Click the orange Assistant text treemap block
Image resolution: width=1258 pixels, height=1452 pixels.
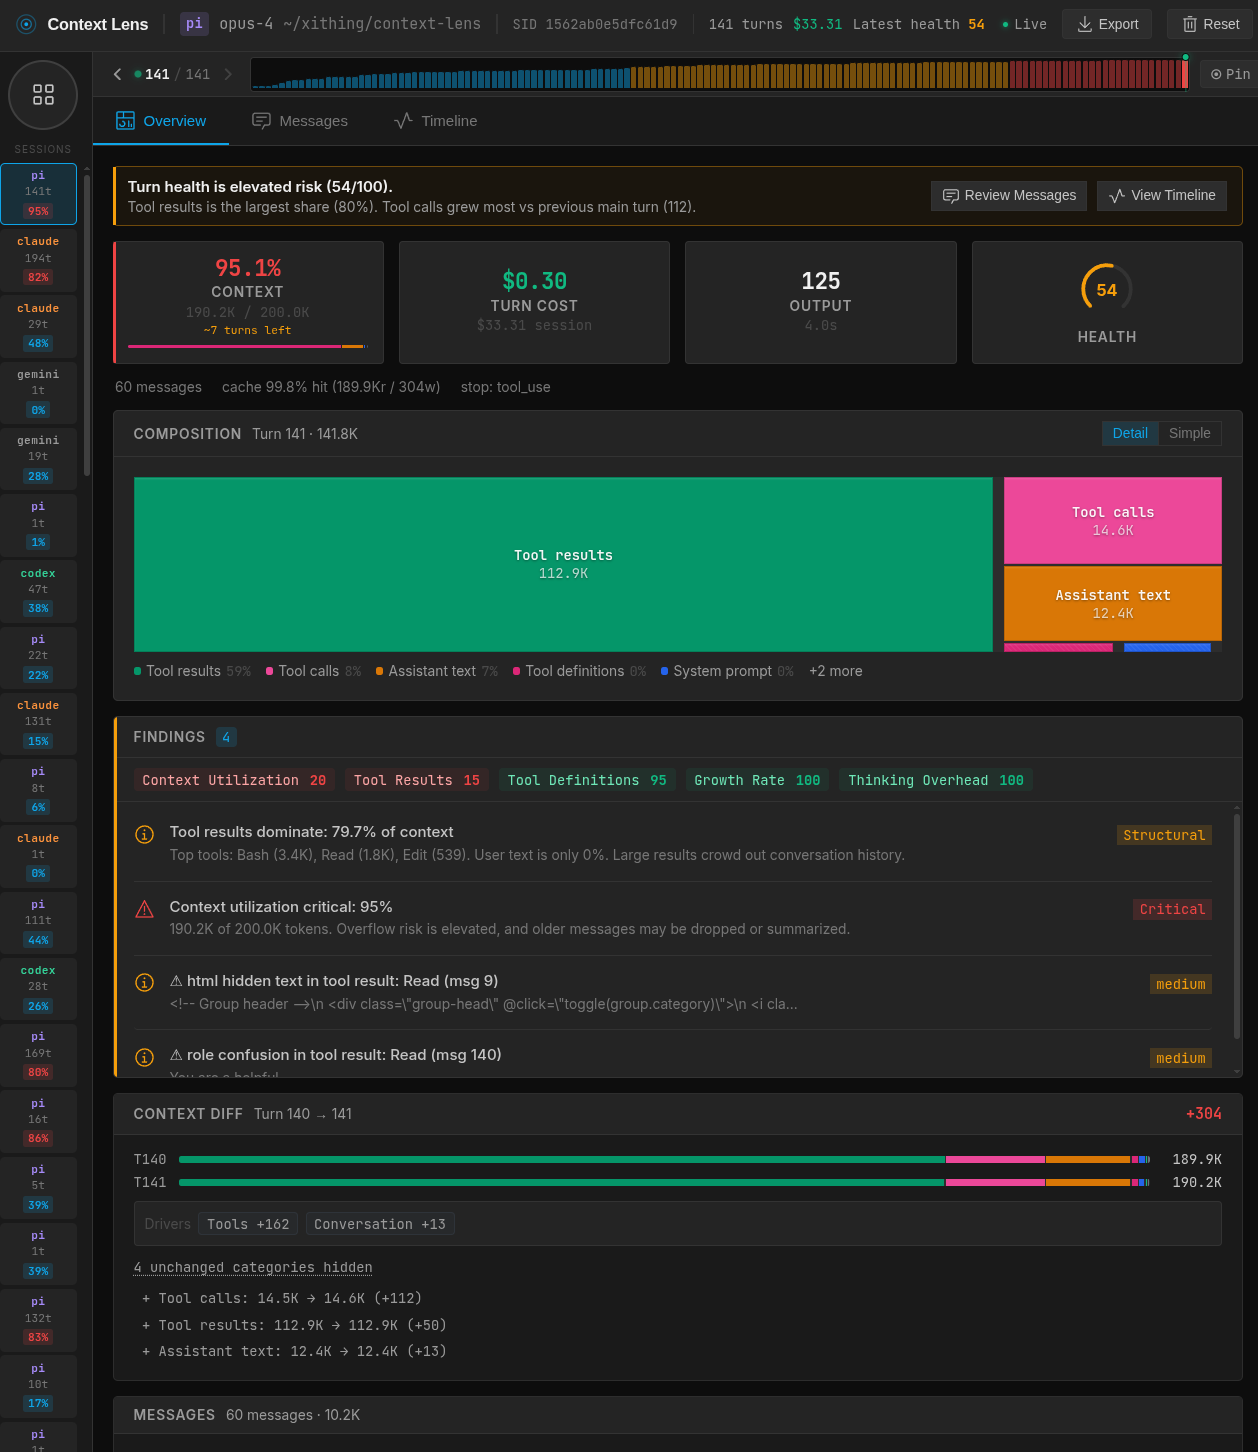click(1113, 603)
